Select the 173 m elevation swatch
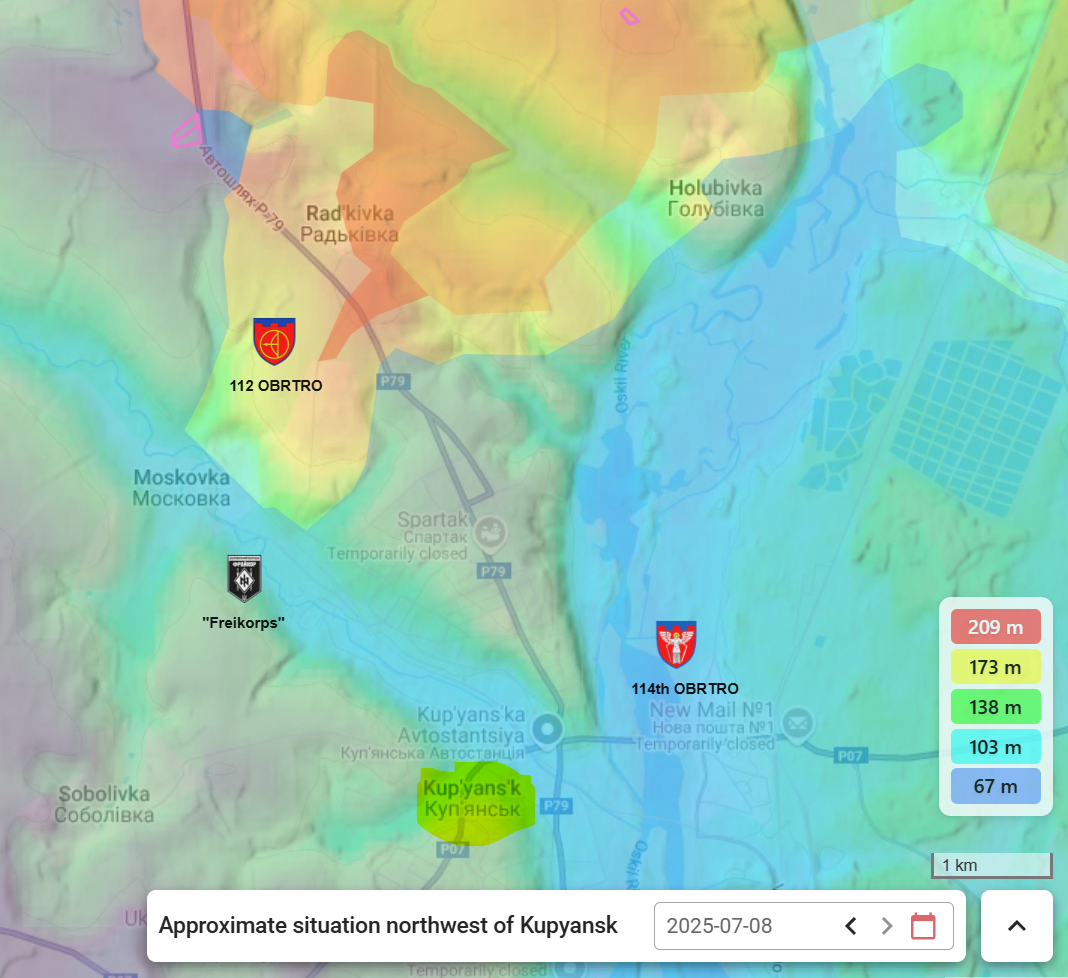 click(x=995, y=667)
